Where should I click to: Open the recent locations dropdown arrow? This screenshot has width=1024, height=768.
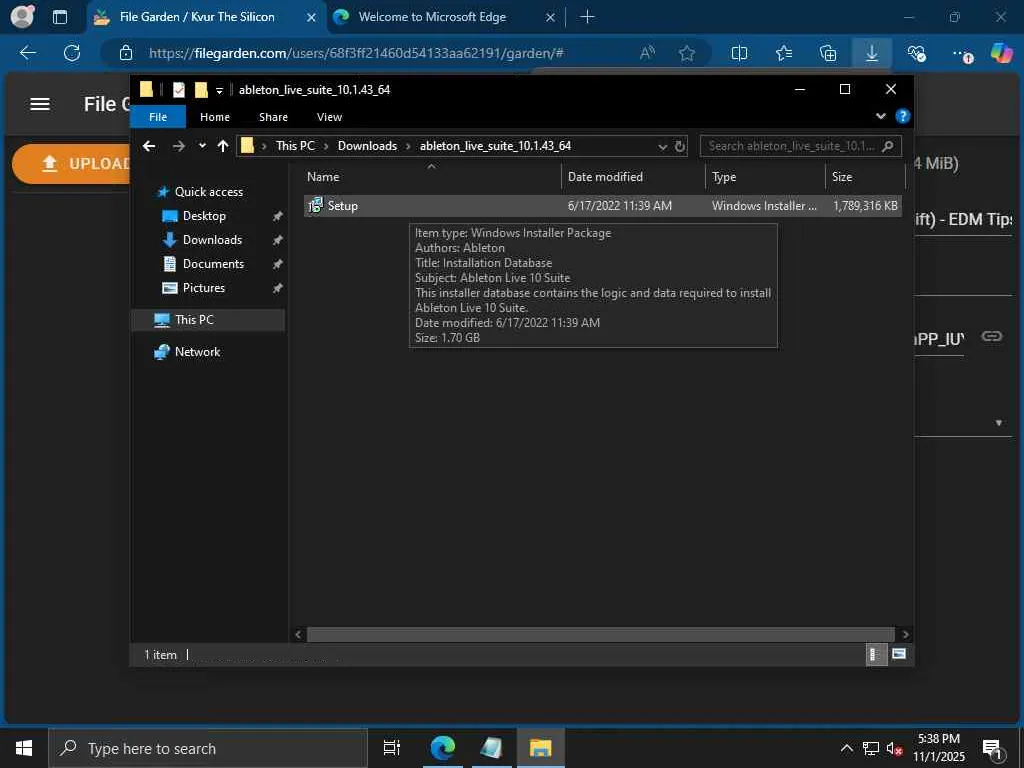pos(202,146)
